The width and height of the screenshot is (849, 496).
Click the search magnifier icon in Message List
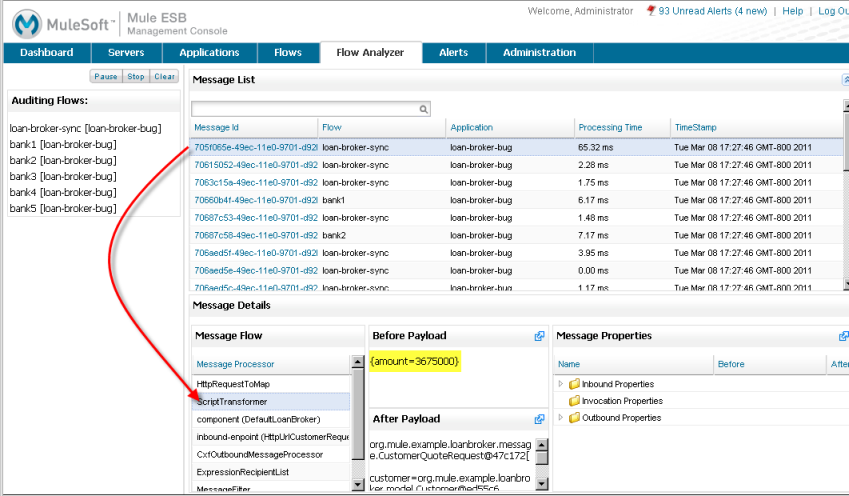424,109
